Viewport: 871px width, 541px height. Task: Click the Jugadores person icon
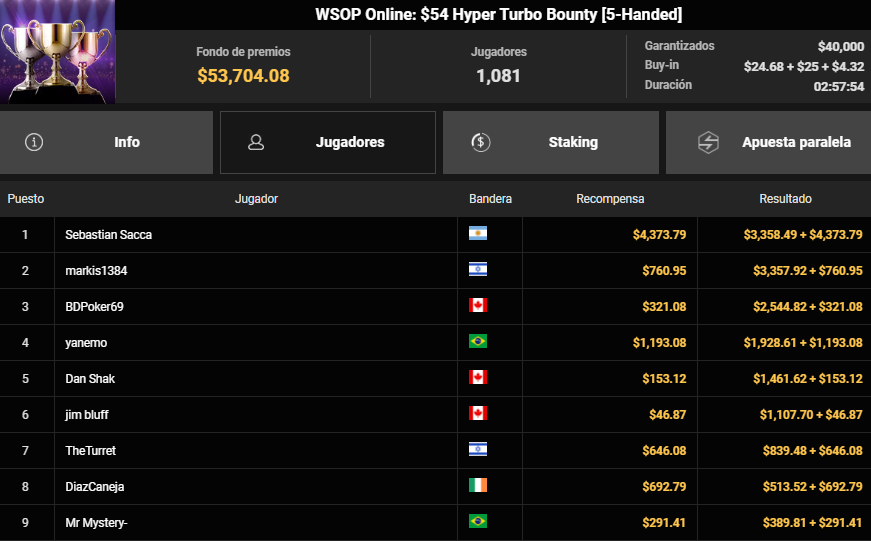pos(256,142)
